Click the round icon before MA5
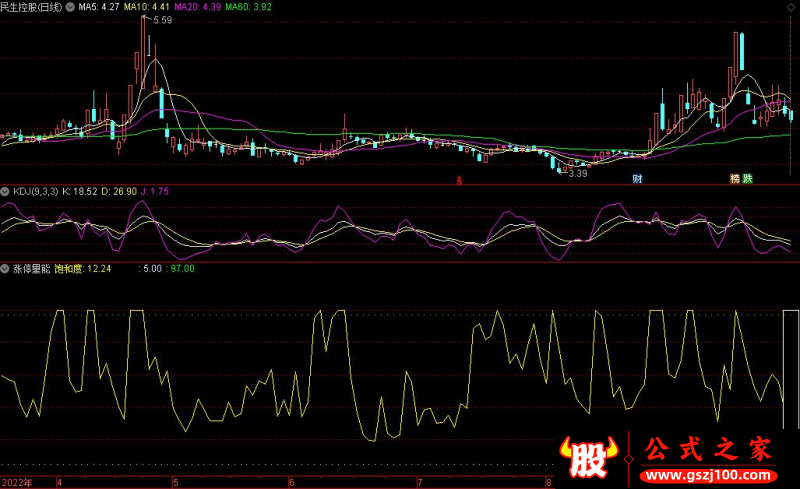This screenshot has height=489, width=800. click(x=69, y=6)
